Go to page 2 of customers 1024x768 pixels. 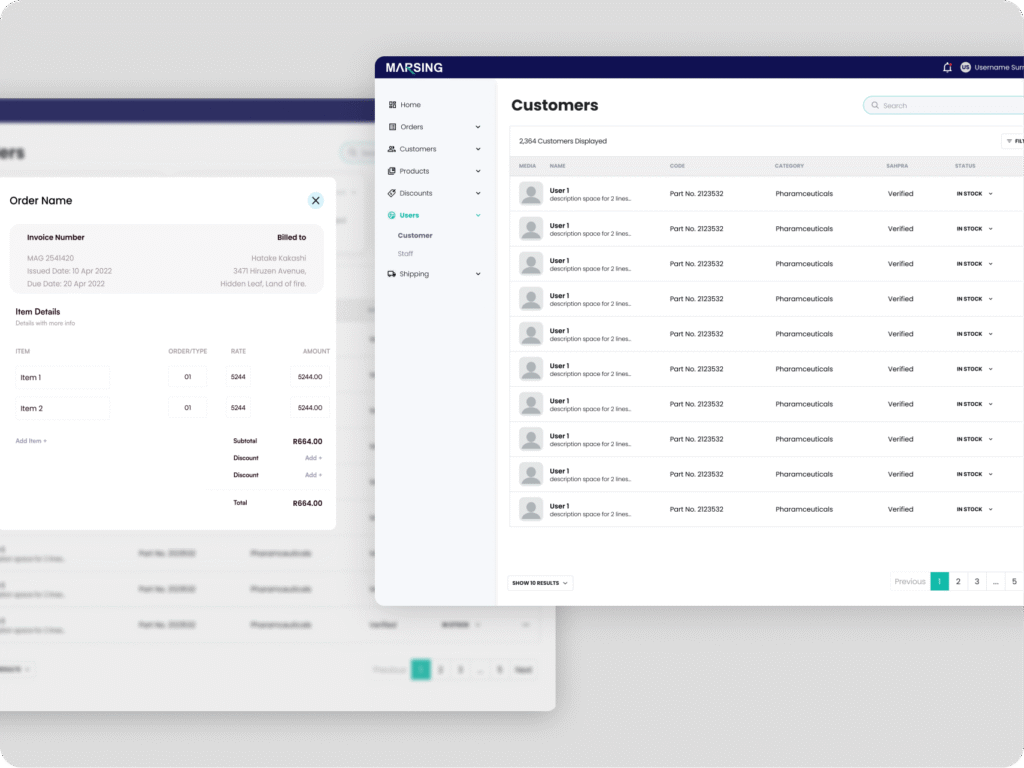(x=958, y=581)
